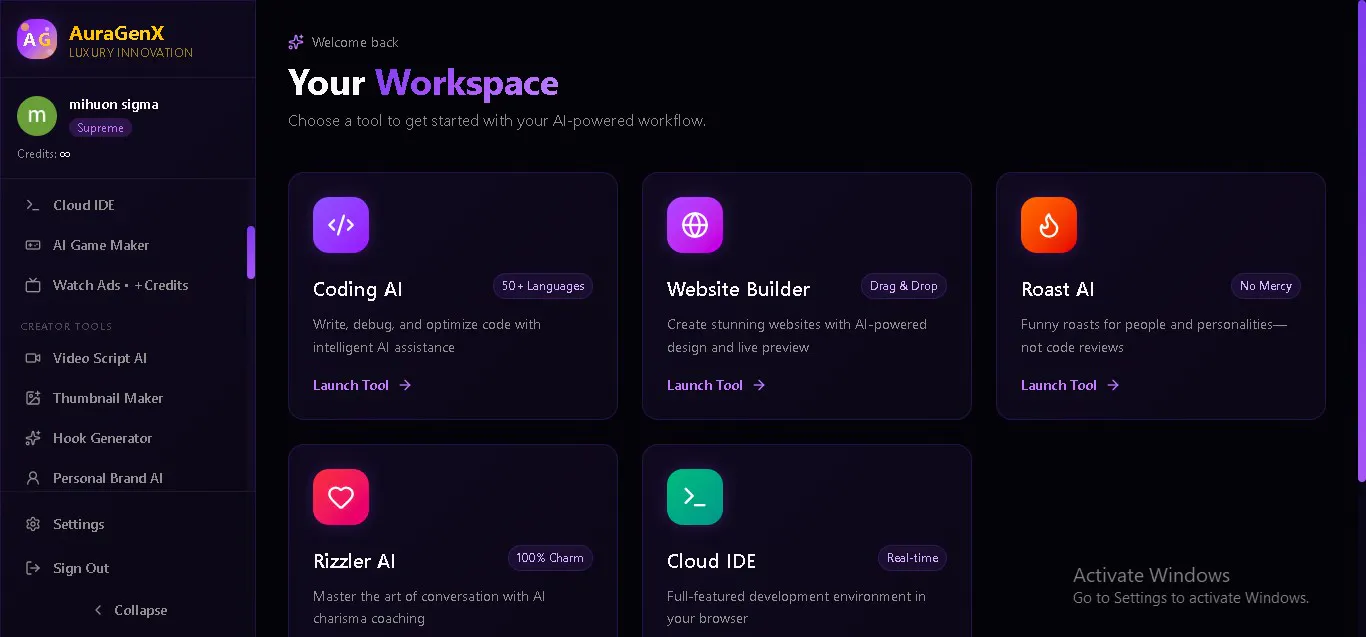This screenshot has width=1366, height=637.
Task: Click the Roast AI card title
Action: (1057, 289)
